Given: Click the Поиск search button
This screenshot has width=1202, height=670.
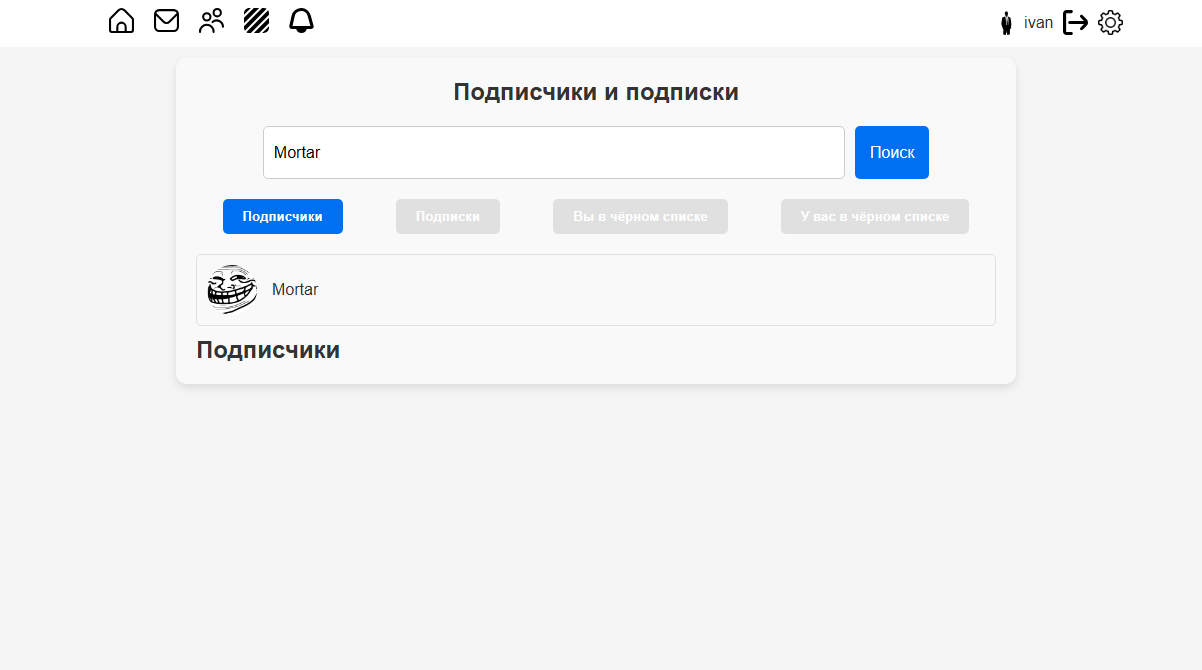Looking at the screenshot, I should pyautogui.click(x=892, y=152).
